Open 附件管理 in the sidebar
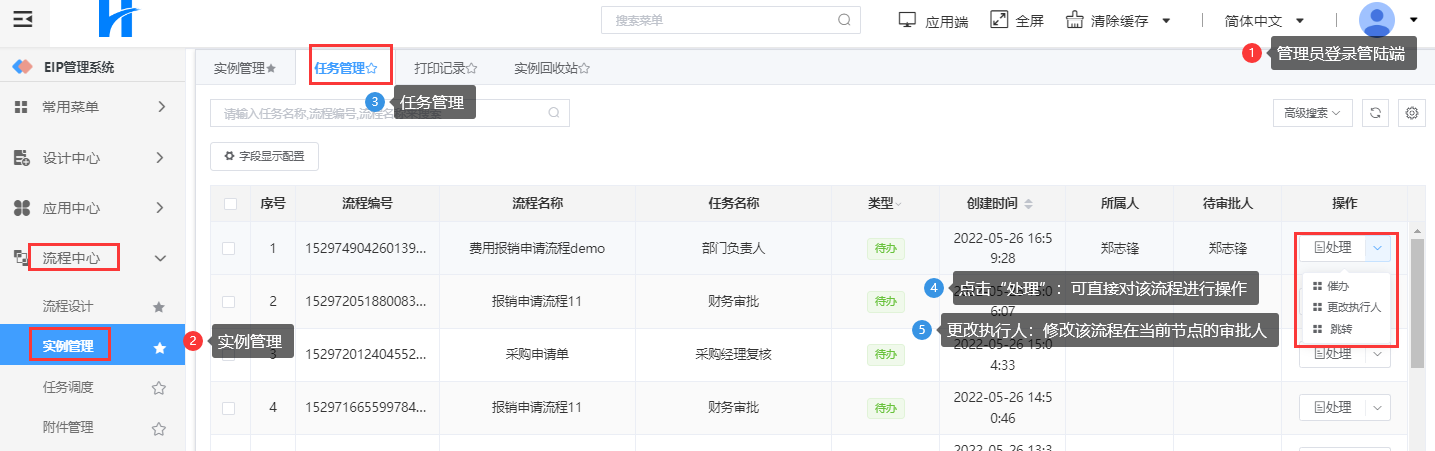 (x=68, y=427)
